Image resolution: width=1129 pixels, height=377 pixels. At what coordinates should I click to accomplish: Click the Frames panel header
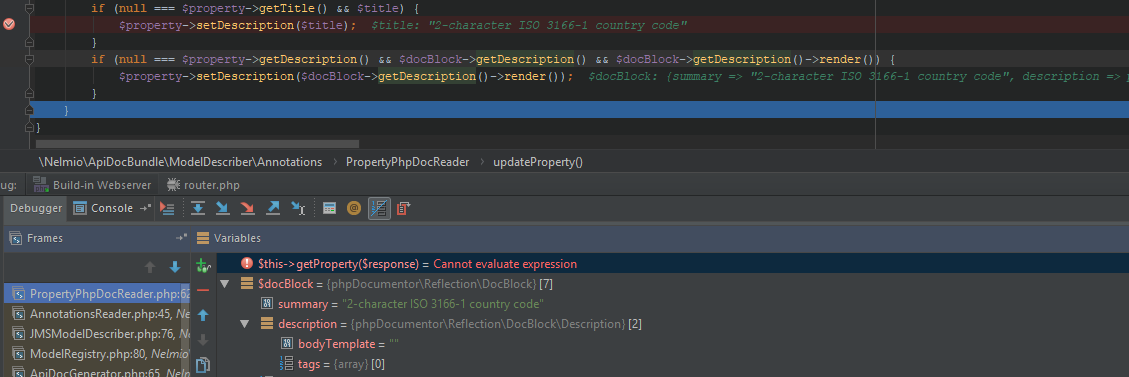click(96, 237)
